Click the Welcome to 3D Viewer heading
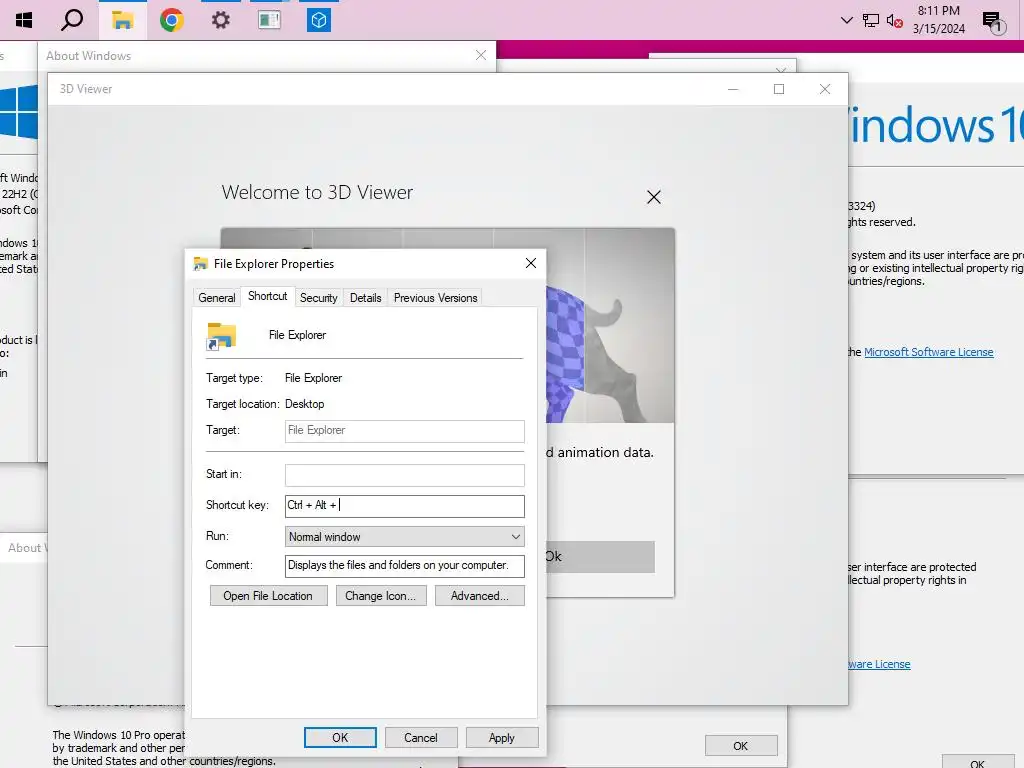Image resolution: width=1024 pixels, height=768 pixels. click(x=317, y=192)
